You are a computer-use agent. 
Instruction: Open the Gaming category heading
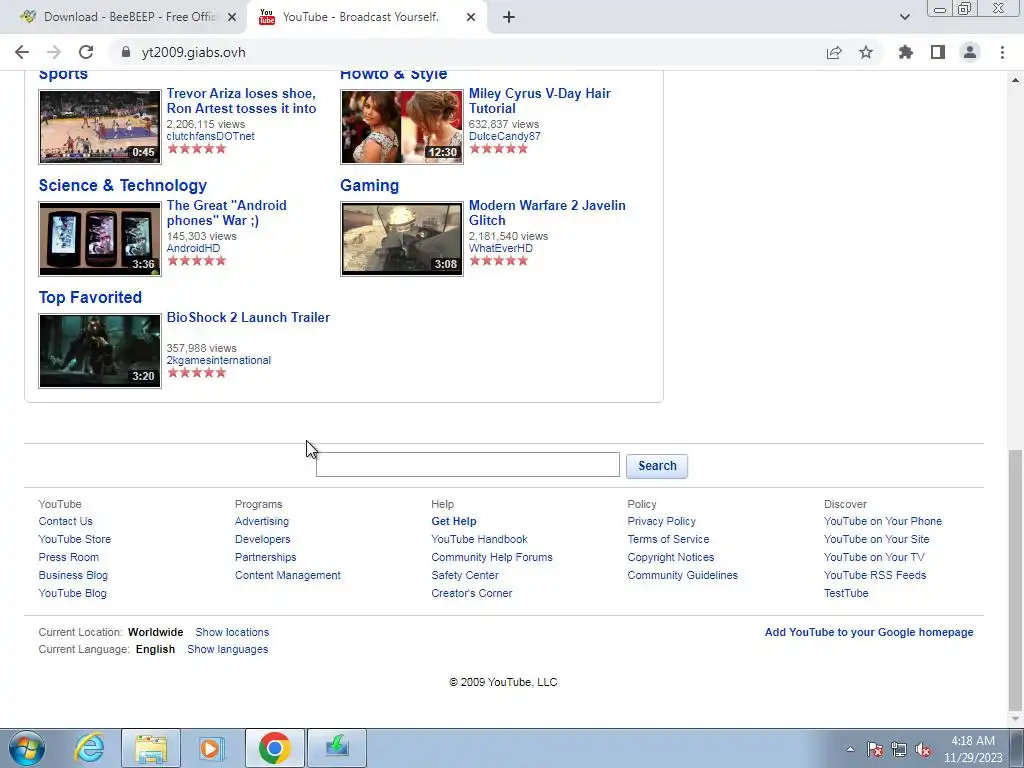[370, 185]
